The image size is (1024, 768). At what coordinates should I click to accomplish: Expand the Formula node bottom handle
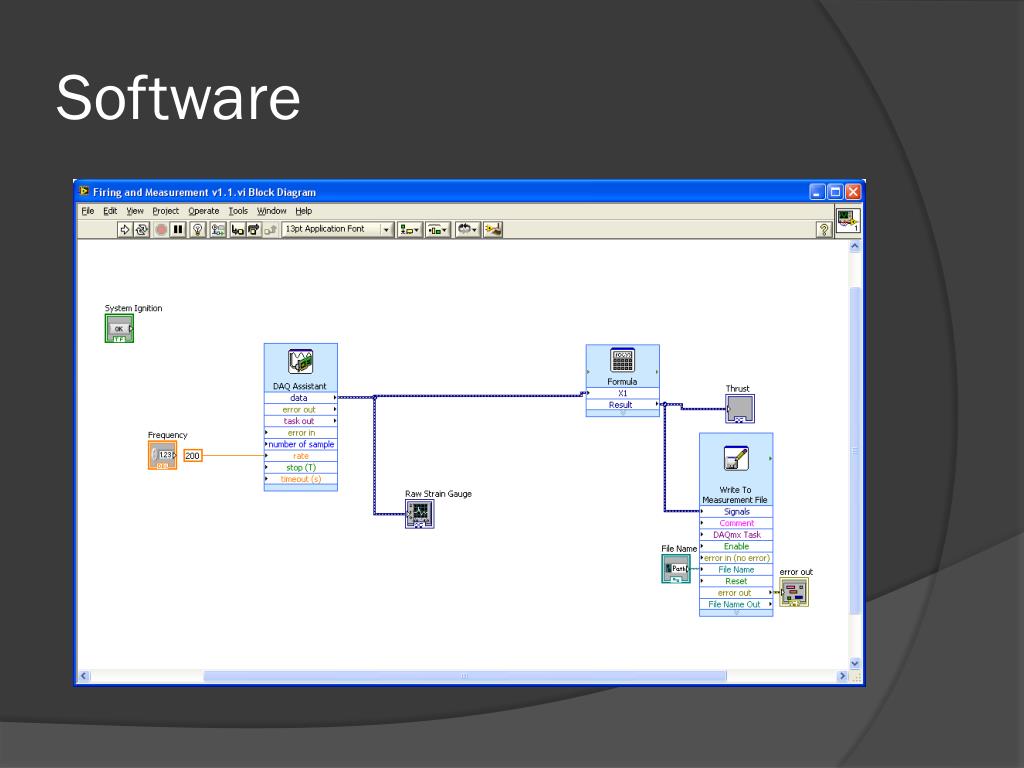tap(622, 413)
